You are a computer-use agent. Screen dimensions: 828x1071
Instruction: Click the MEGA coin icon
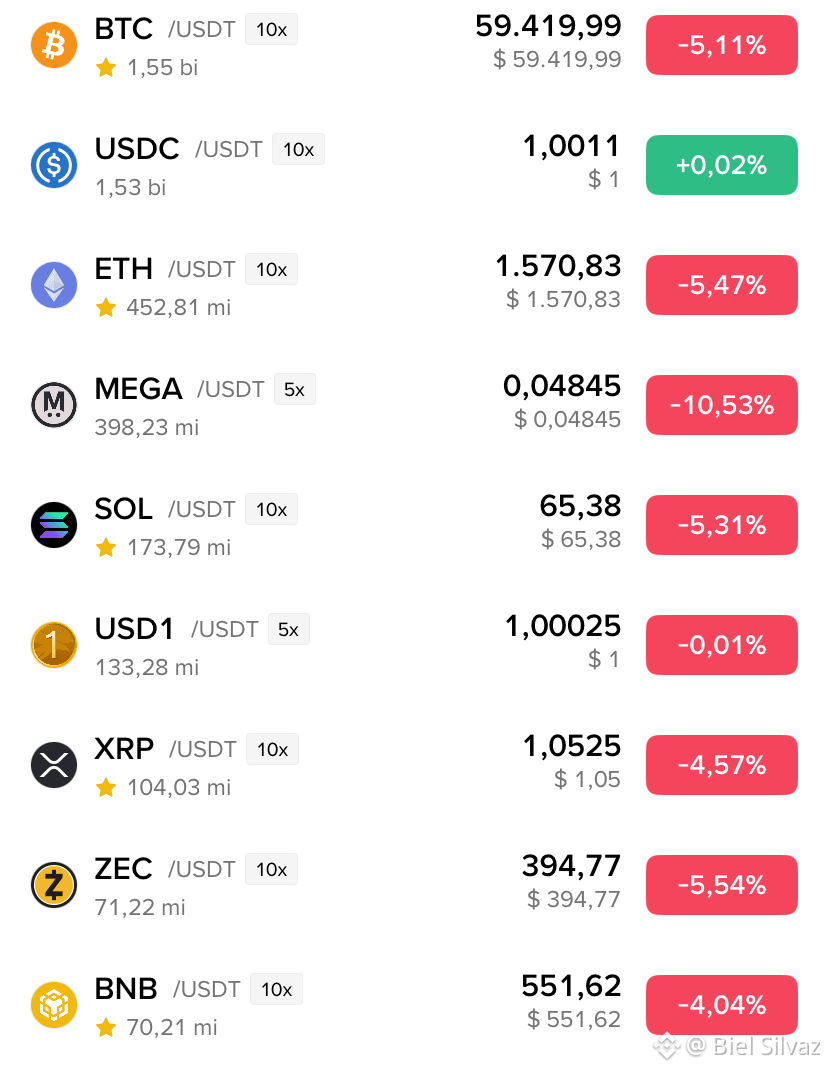point(54,405)
